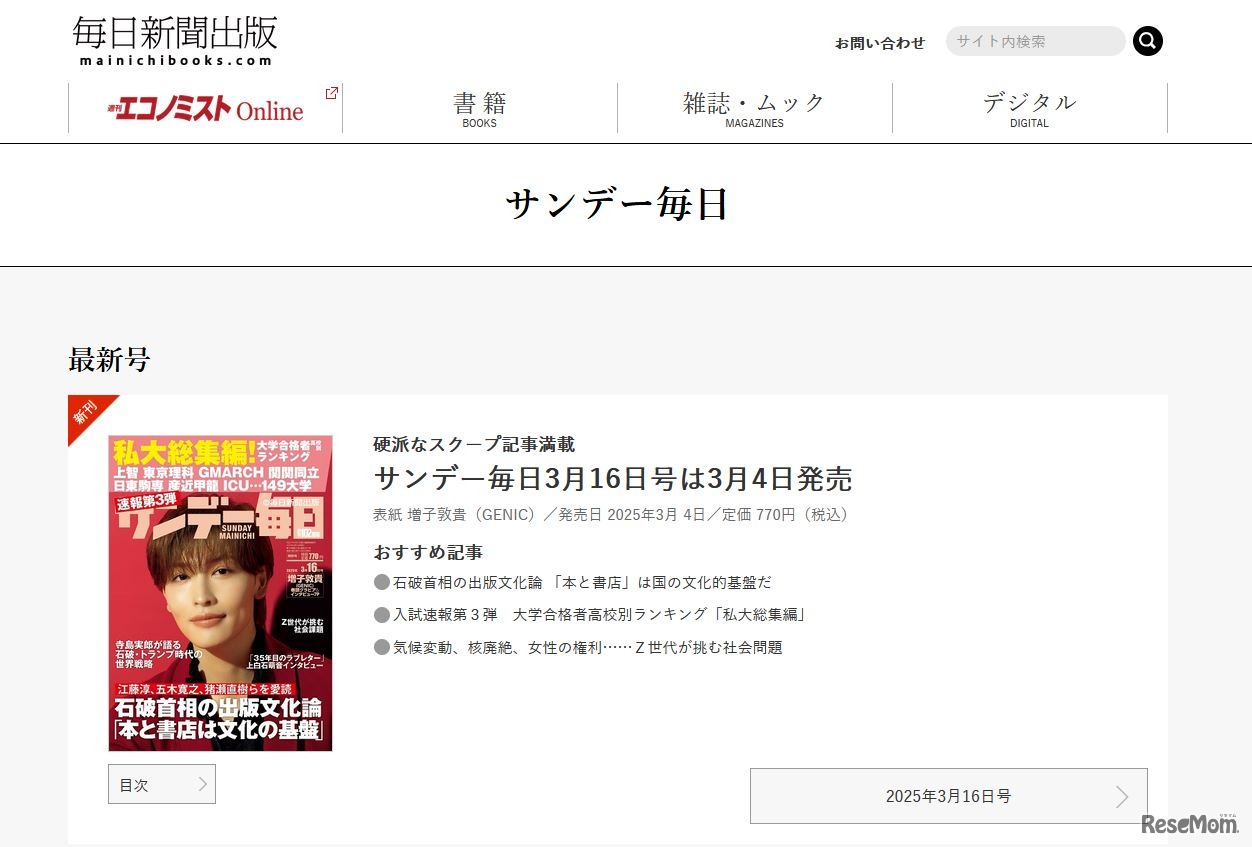Open the 目次 table of contents button
Image resolution: width=1252 pixels, height=847 pixels.
tap(162, 784)
